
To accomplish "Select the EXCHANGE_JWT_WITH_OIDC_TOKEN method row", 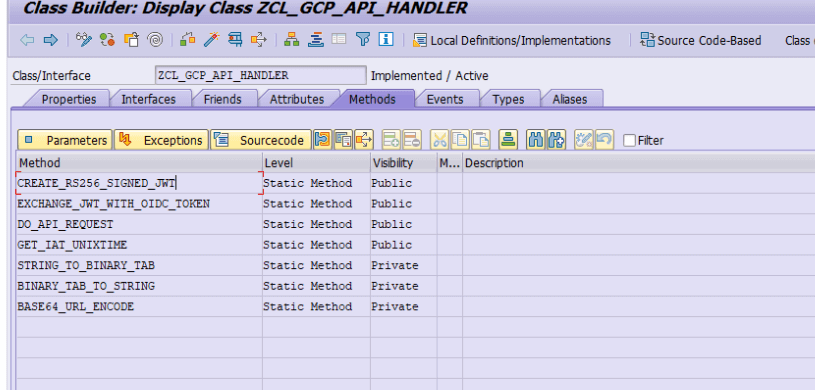I will [139, 204].
